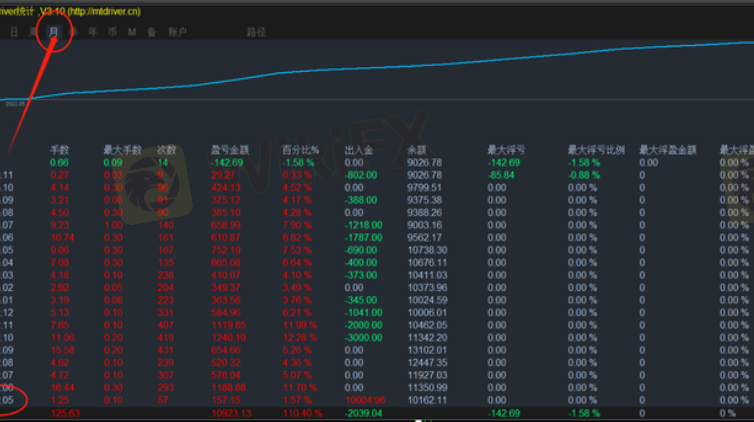Select the circled 月 (month) tab
Viewport: 754px width, 422px height.
(x=53, y=32)
